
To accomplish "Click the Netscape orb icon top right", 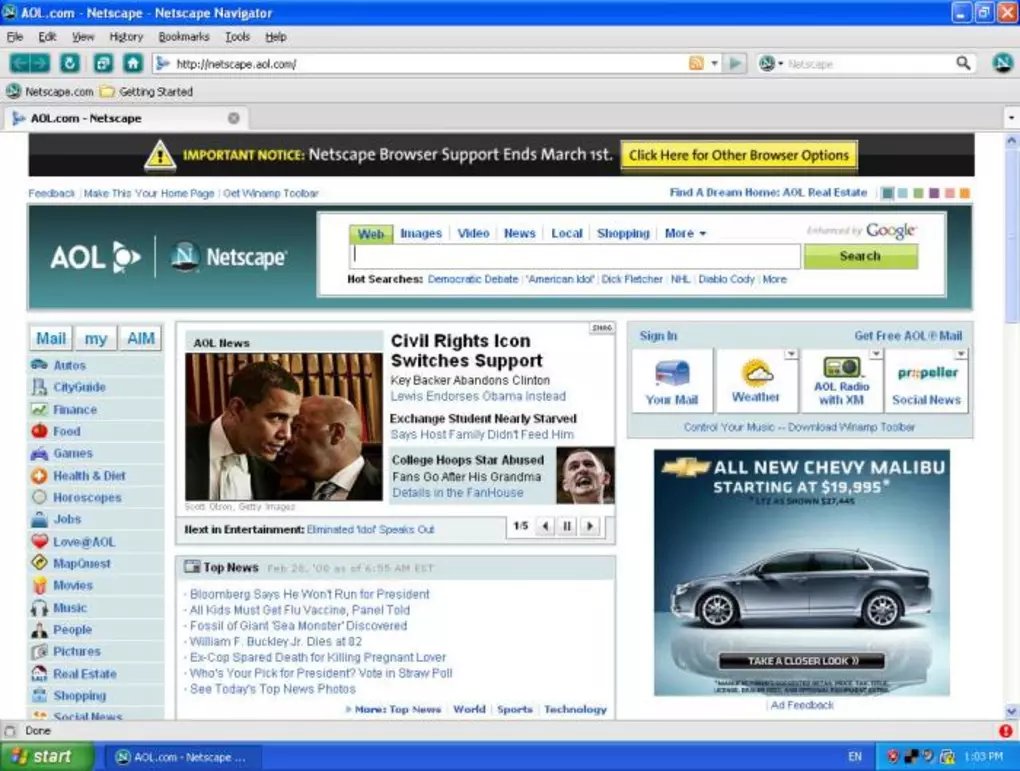I will click(1002, 62).
